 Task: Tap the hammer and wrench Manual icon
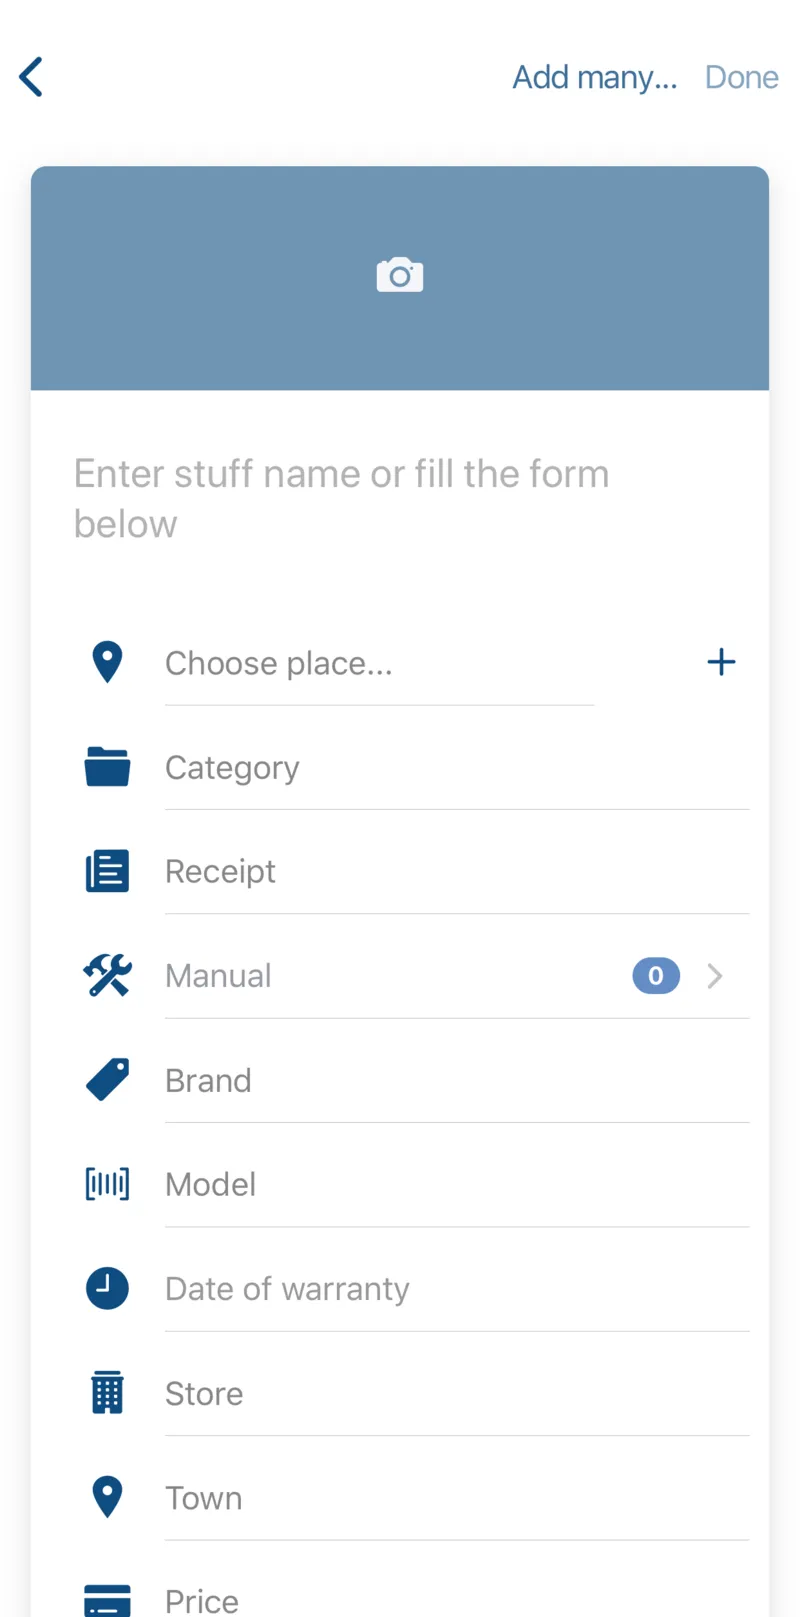[107, 975]
